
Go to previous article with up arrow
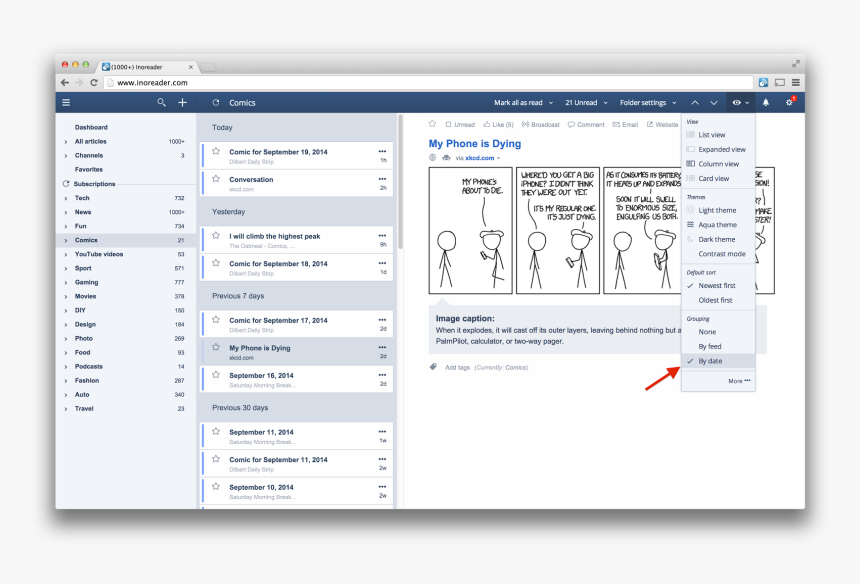(x=695, y=103)
